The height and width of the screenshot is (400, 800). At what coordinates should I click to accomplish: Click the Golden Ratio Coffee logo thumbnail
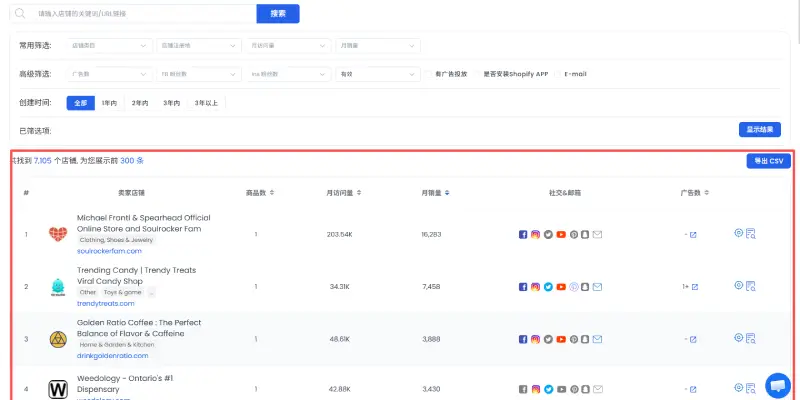point(58,339)
